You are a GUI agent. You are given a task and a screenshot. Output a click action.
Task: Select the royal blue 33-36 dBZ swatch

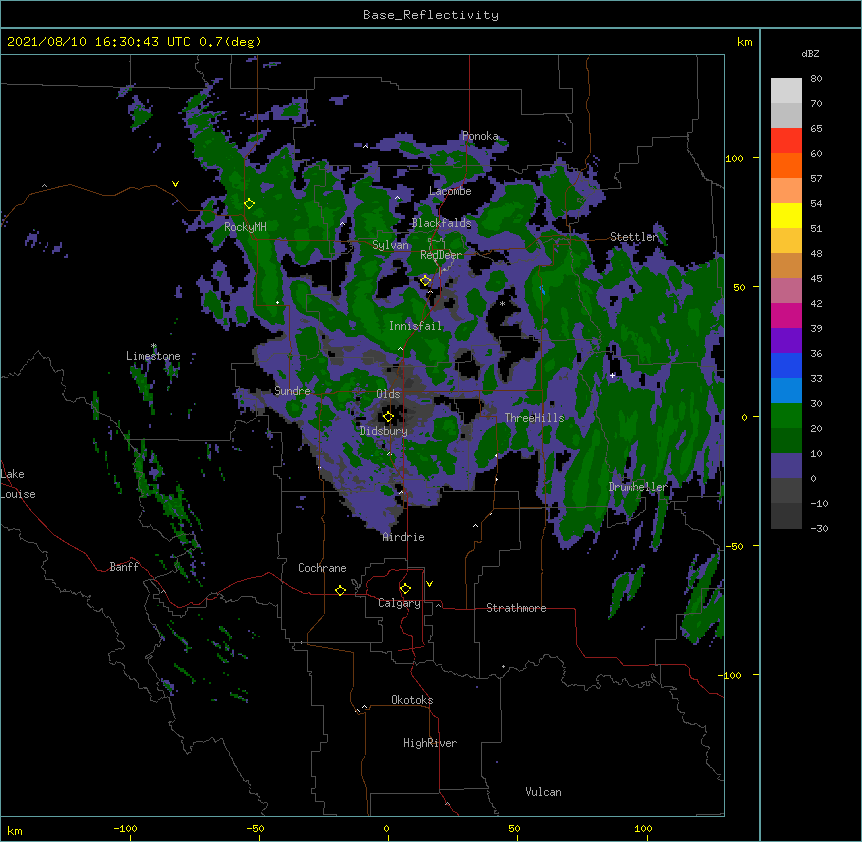pyautogui.click(x=786, y=365)
